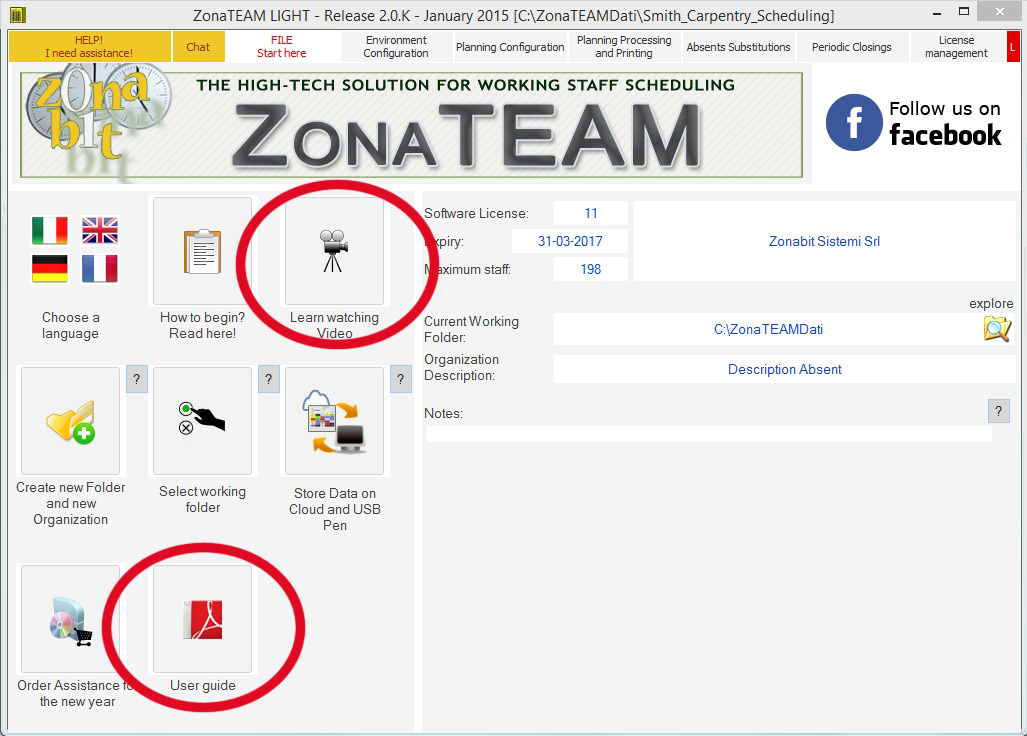Click 'Create new Folder and new Organization' icon
Screen dimensions: 1027x736
coord(71,420)
